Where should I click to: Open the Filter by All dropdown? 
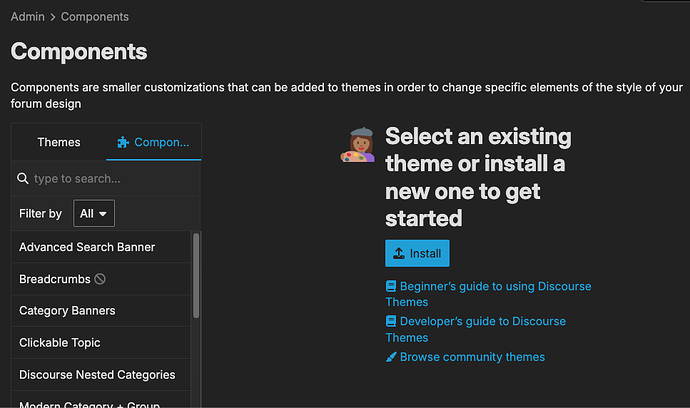pos(94,213)
